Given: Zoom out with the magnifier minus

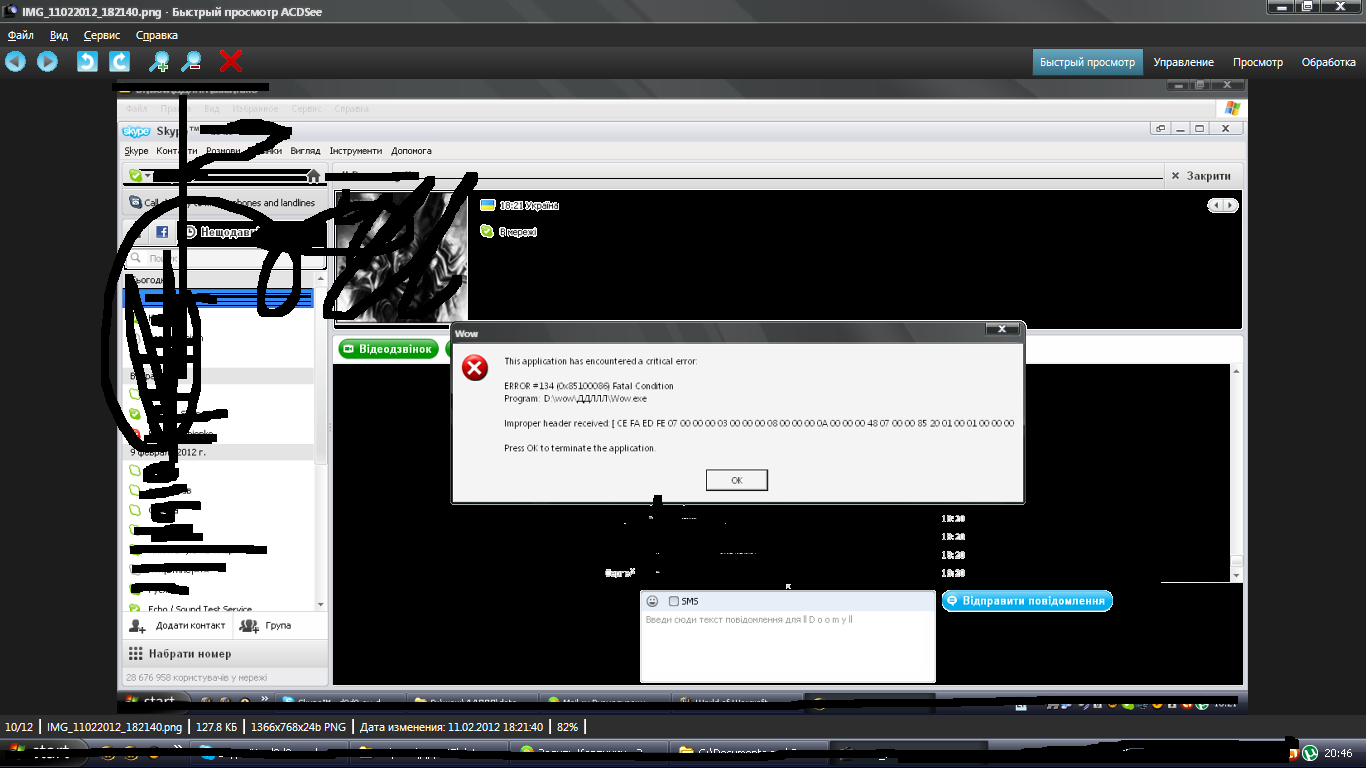Looking at the screenshot, I should (192, 62).
